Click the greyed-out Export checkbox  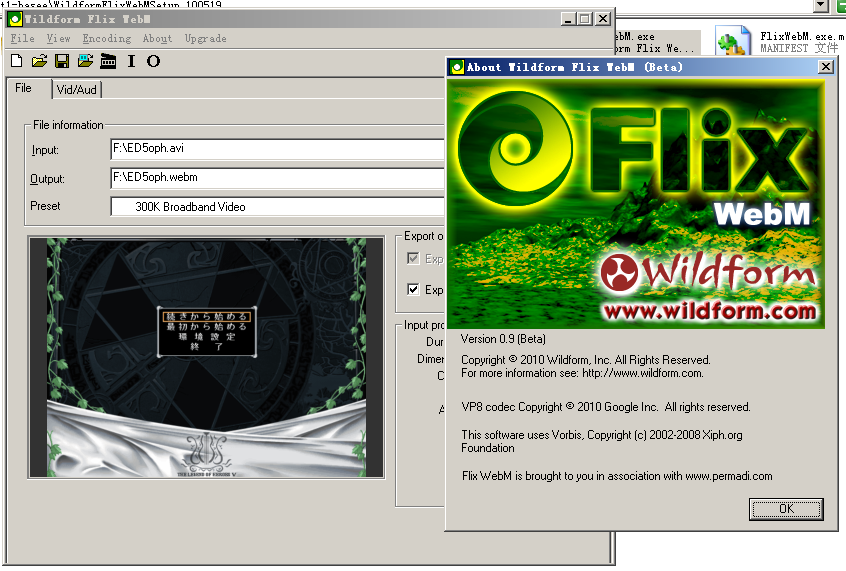[x=414, y=259]
